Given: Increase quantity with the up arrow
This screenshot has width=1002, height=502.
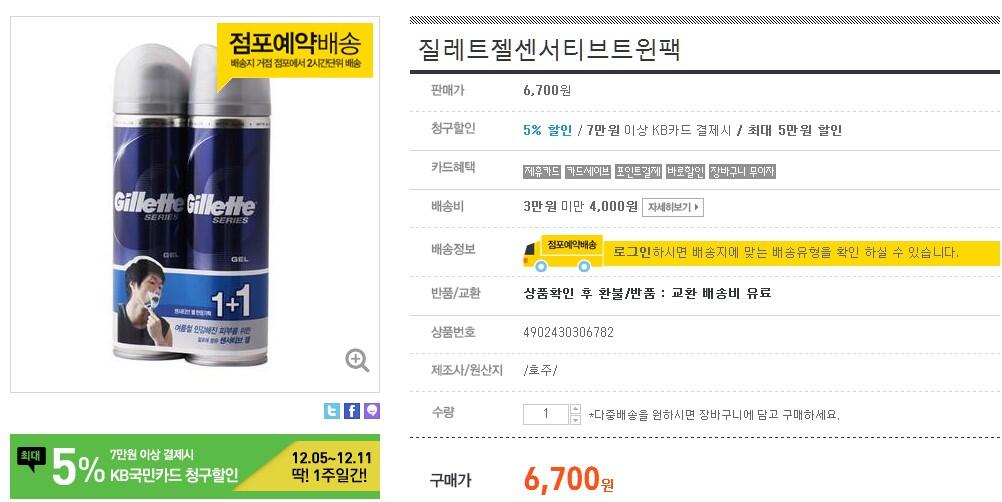Looking at the screenshot, I should pos(575,409).
